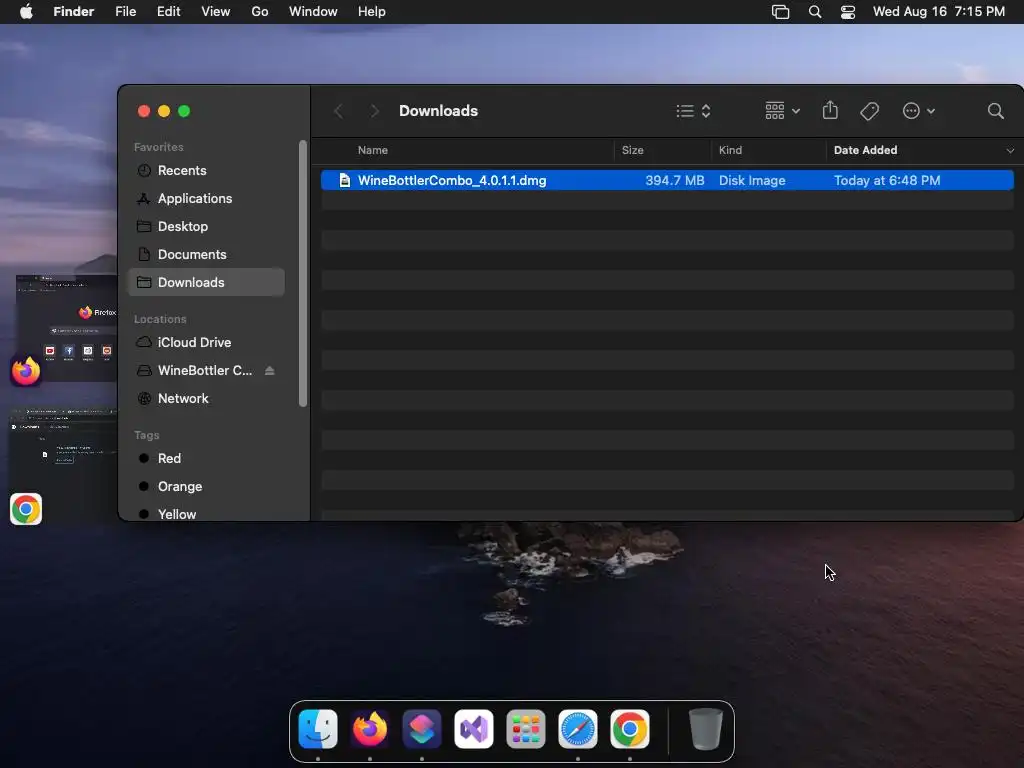Open the File menu
1024x768 pixels.
click(x=125, y=12)
